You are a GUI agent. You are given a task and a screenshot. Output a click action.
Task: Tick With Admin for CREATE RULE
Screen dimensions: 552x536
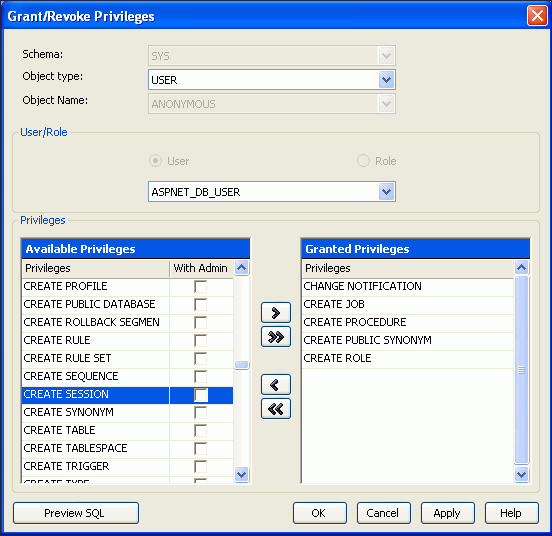pyautogui.click(x=200, y=340)
